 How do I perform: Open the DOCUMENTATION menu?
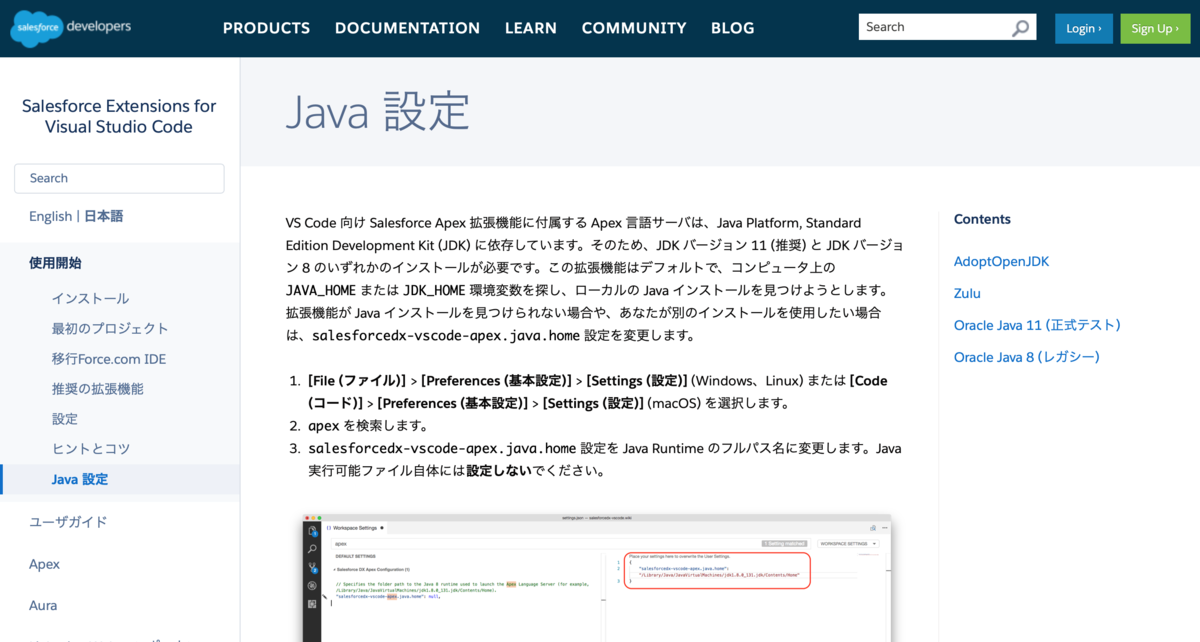[407, 28]
